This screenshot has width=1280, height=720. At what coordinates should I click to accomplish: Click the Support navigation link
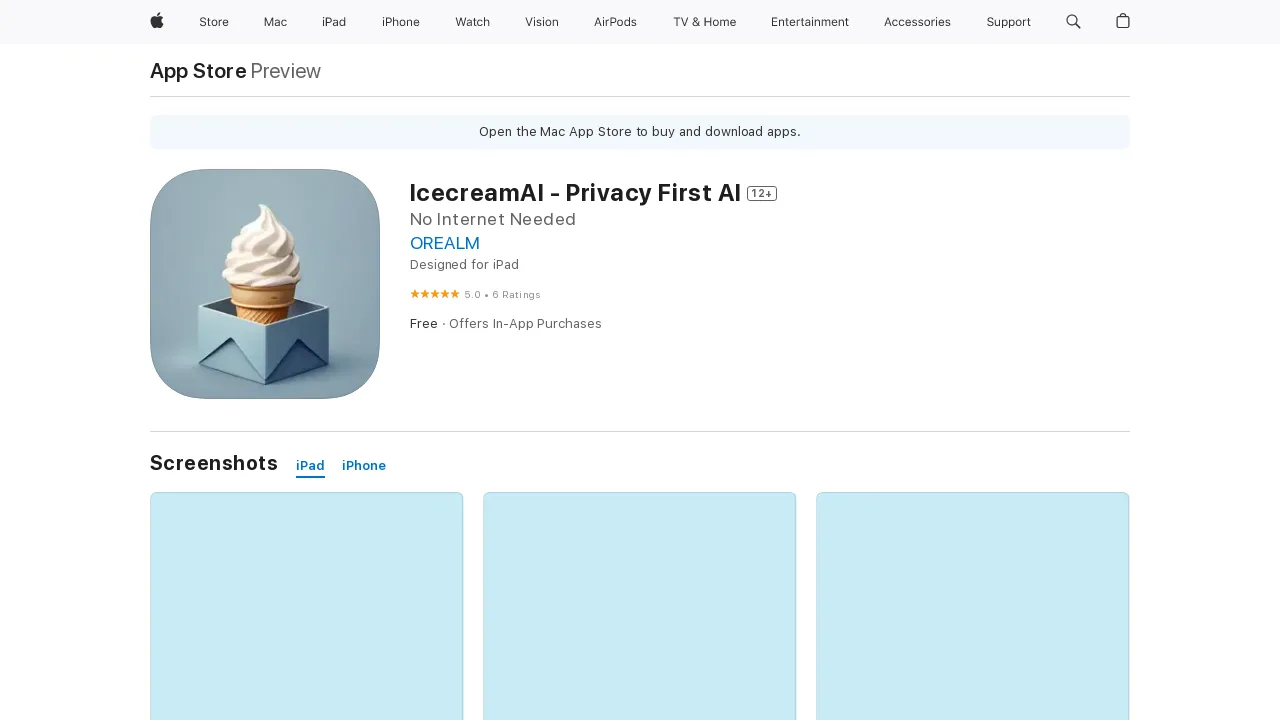pyautogui.click(x=1008, y=22)
